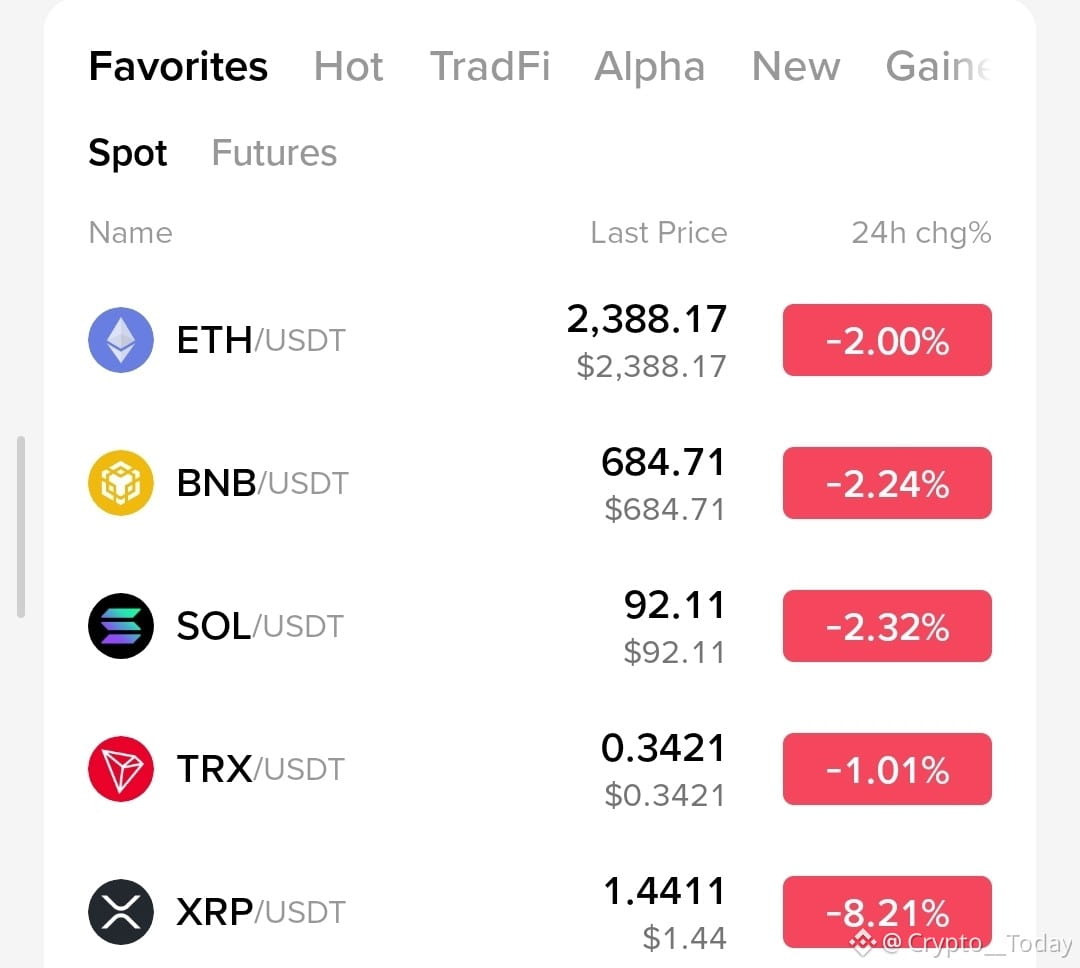Open the TradFi tab

490,67
